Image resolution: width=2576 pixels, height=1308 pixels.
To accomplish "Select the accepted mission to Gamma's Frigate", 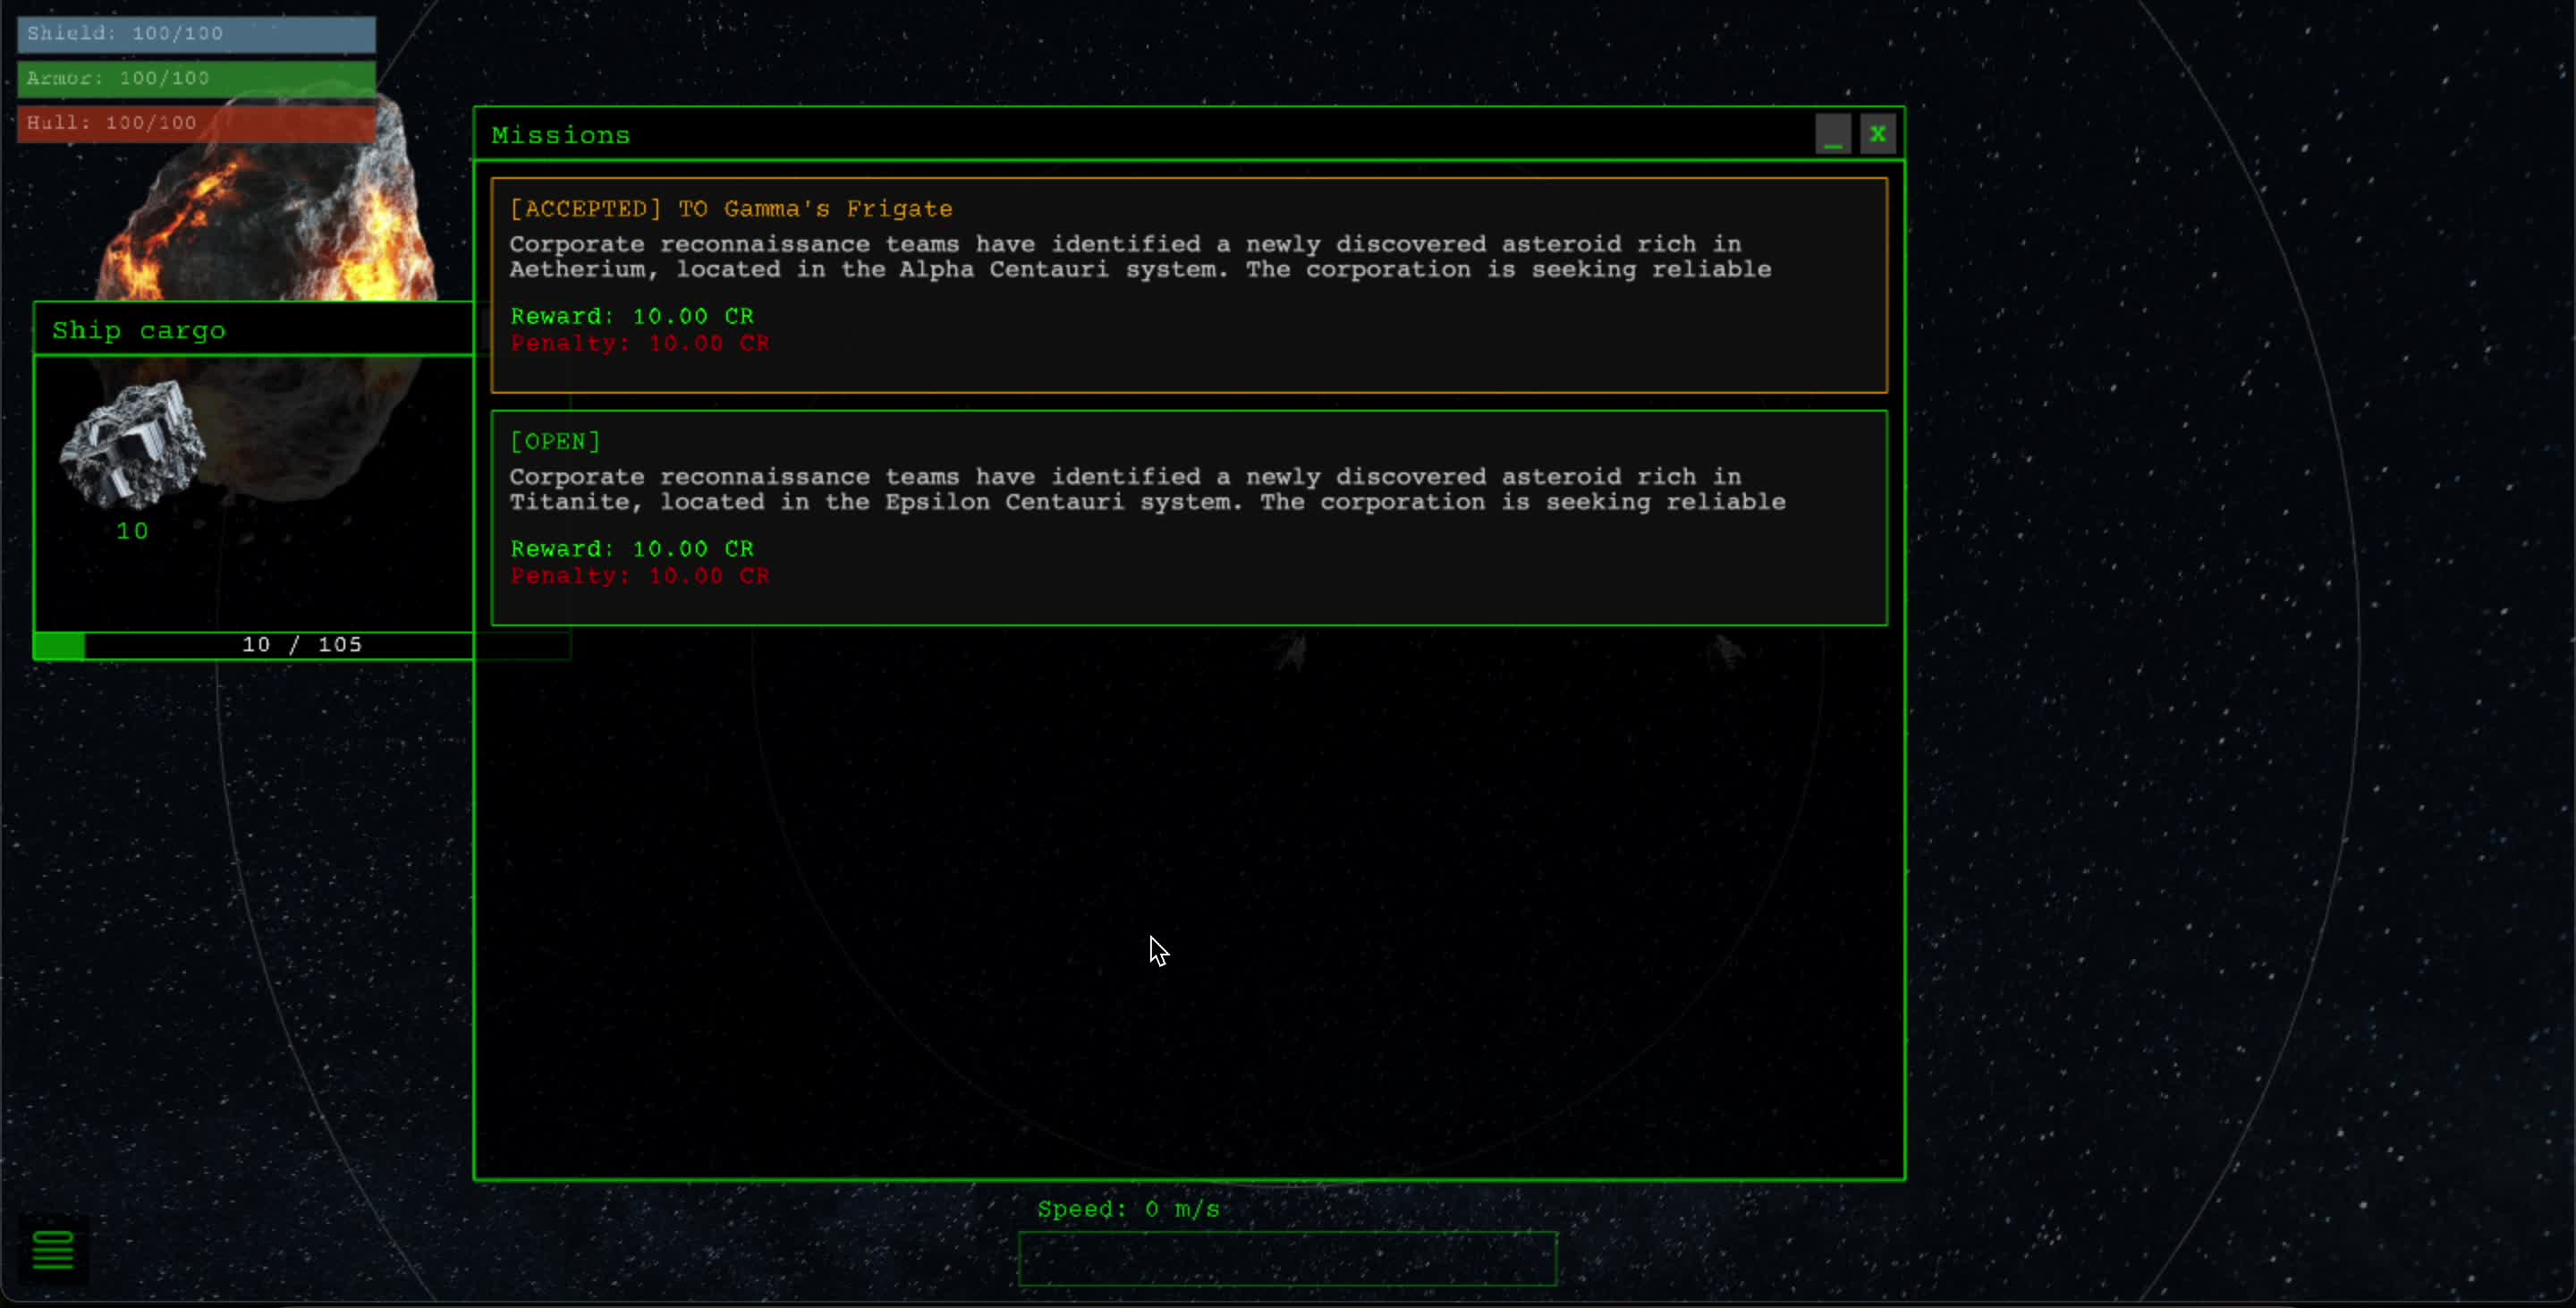I will 1189,285.
